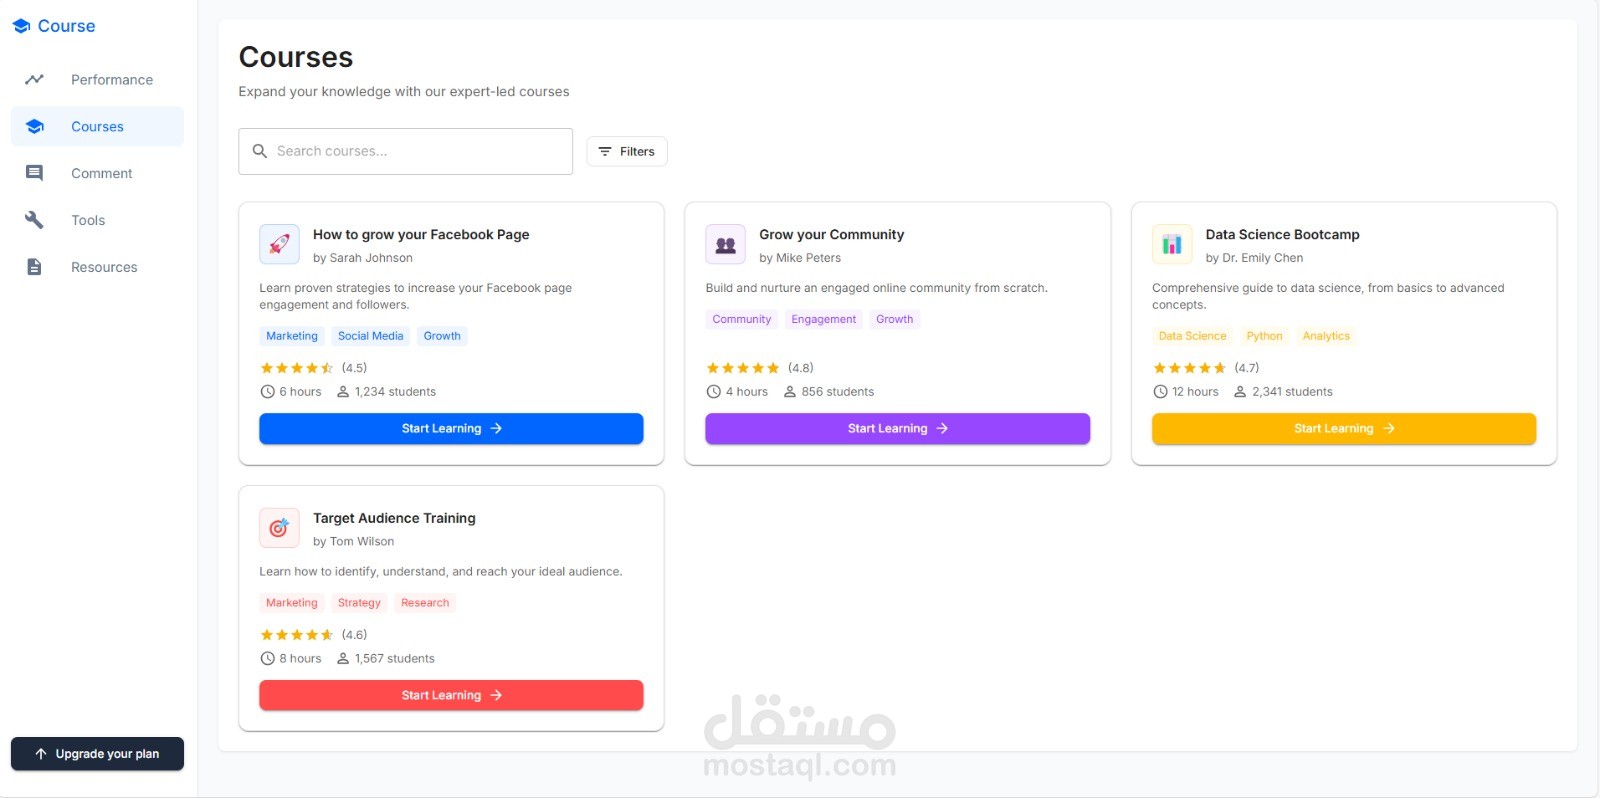Click the Tools wrench icon
Image resolution: width=1600 pixels, height=798 pixels.
(x=34, y=220)
